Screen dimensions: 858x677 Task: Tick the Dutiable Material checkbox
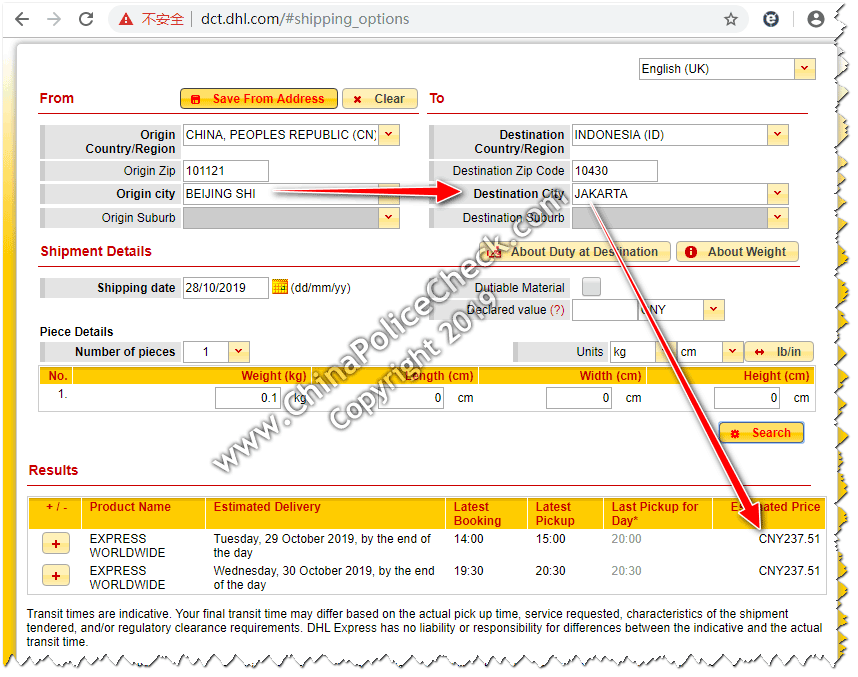pyautogui.click(x=591, y=286)
